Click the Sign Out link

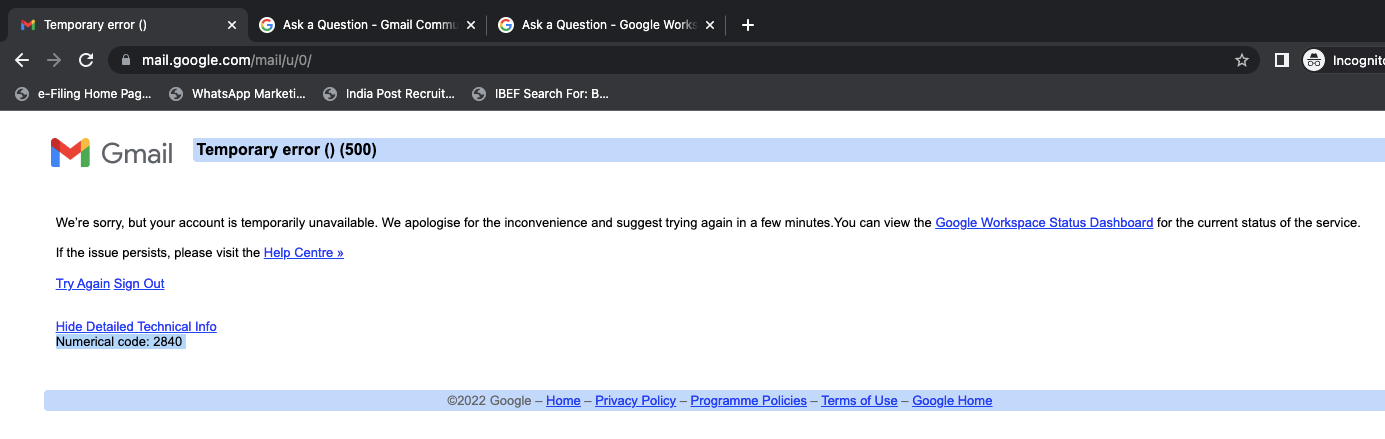click(139, 284)
